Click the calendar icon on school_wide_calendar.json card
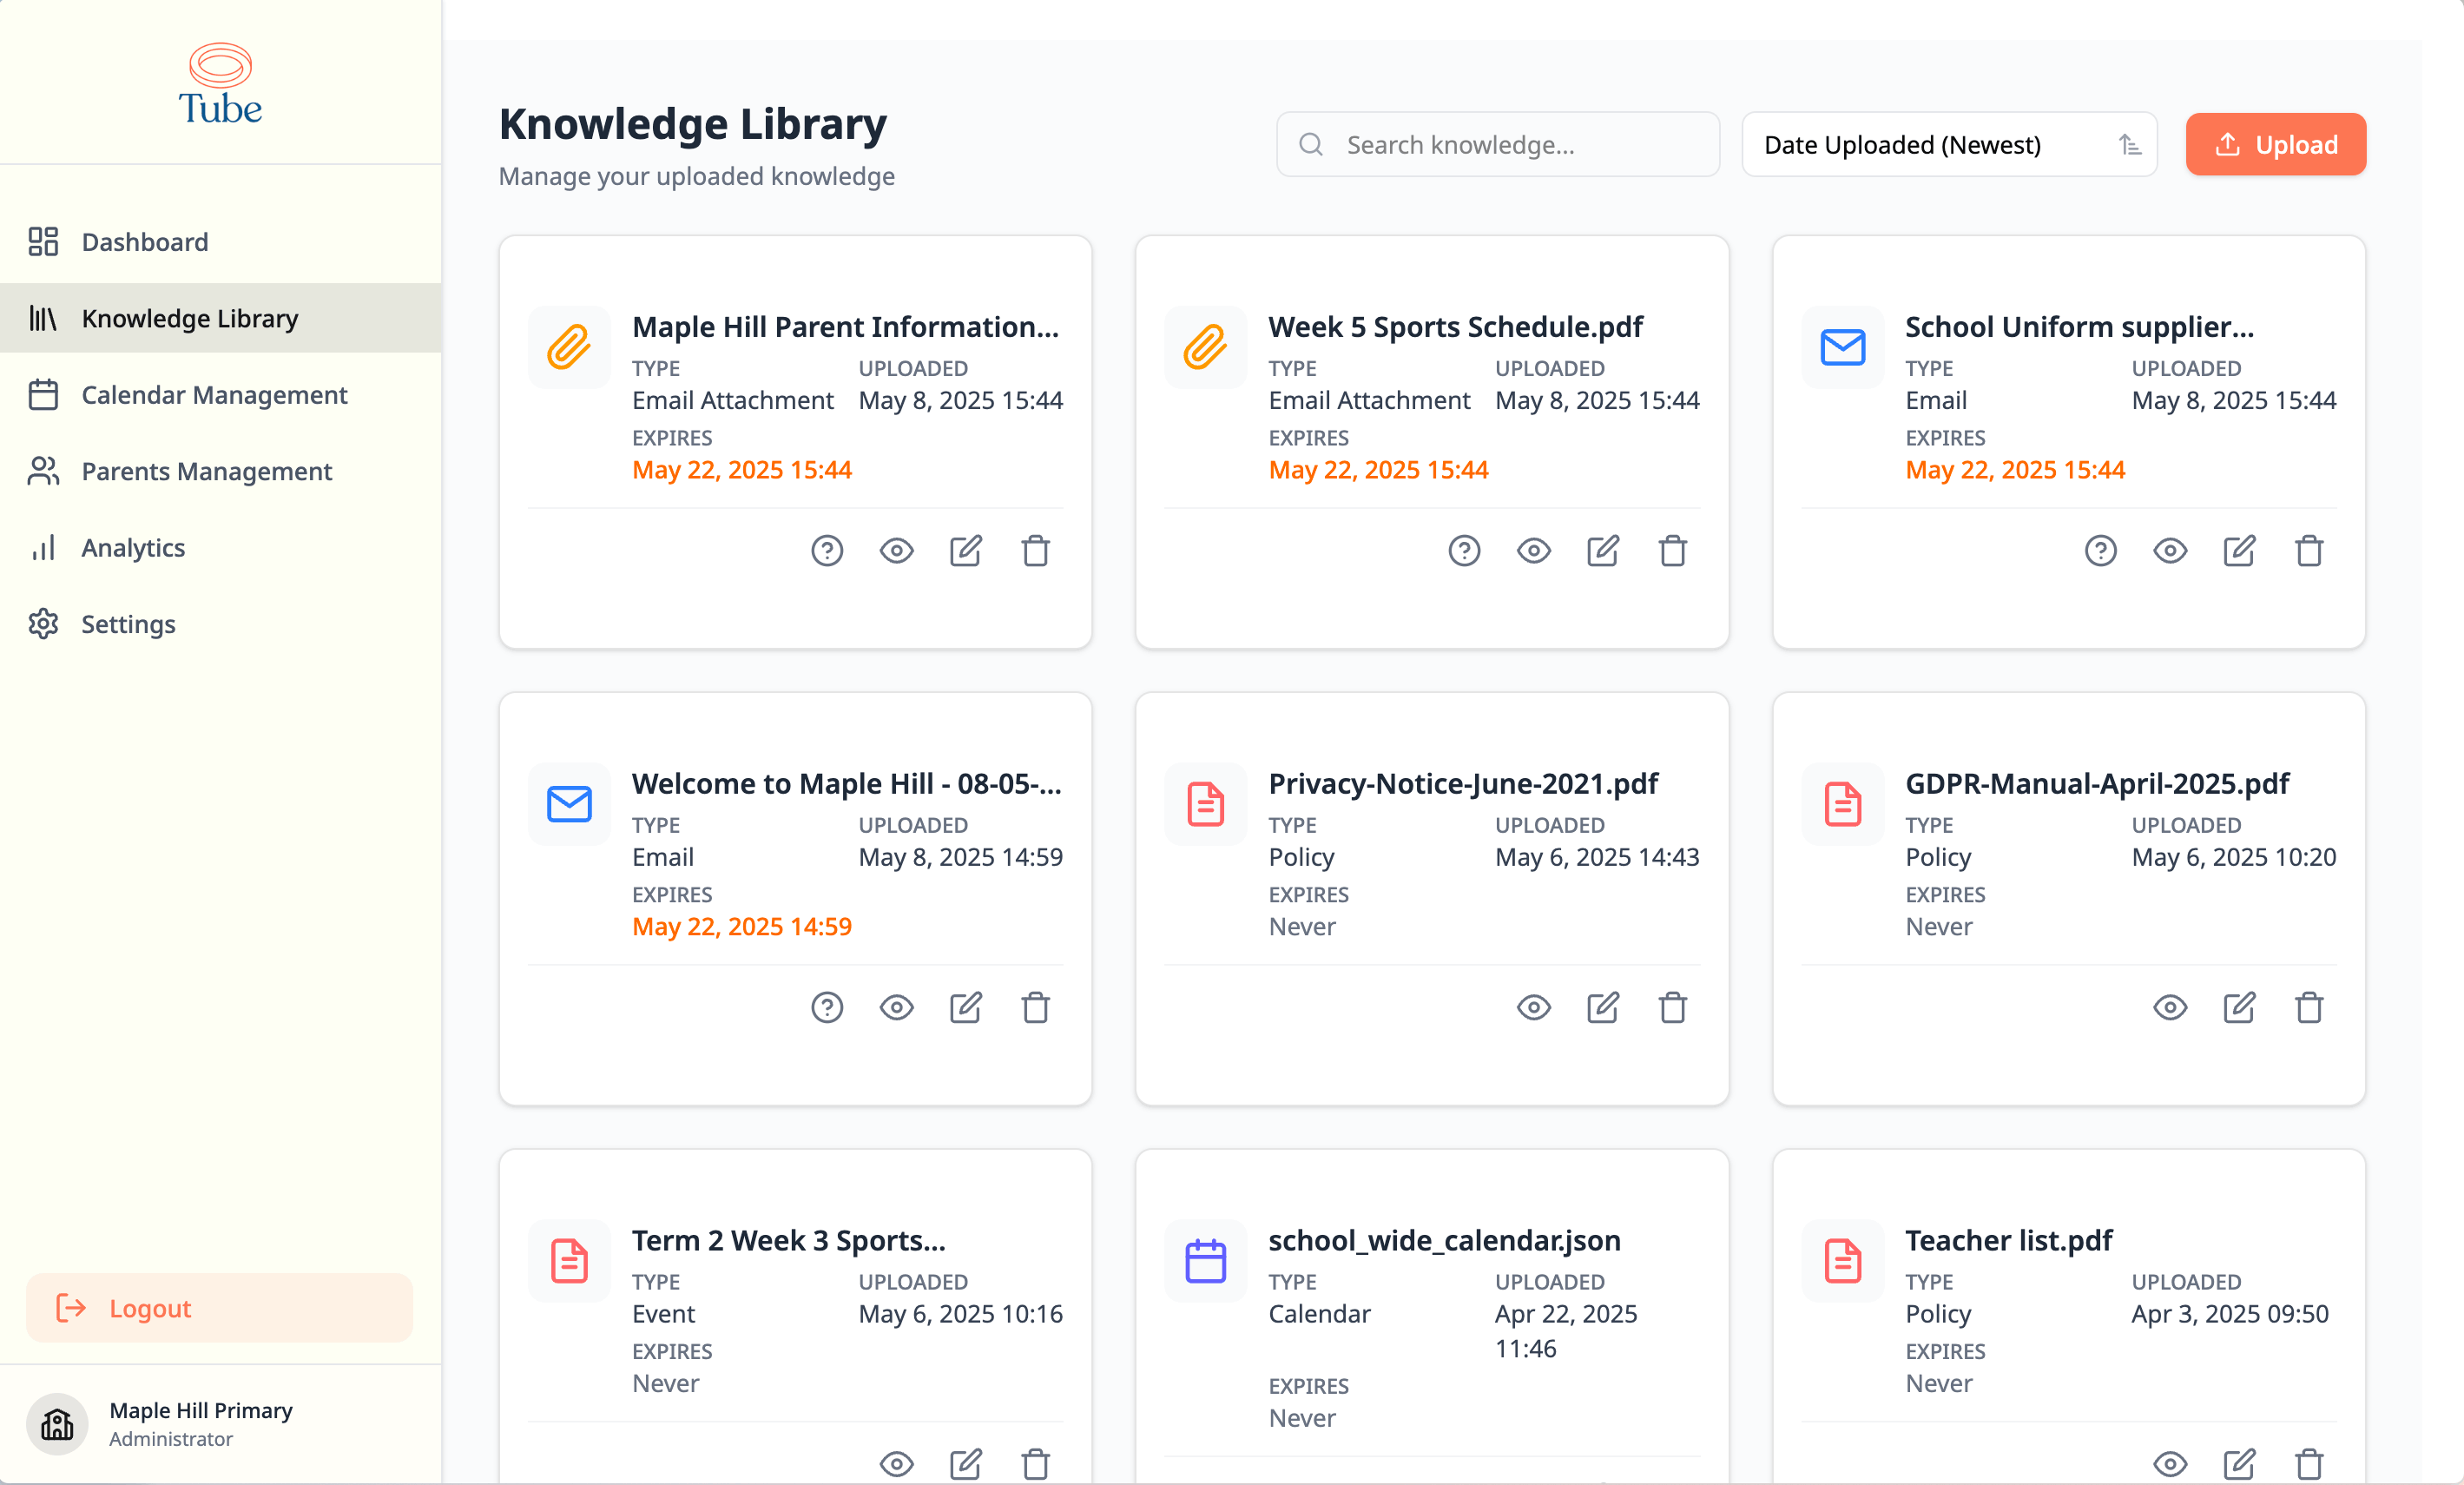The image size is (2464, 1485). (1205, 1261)
